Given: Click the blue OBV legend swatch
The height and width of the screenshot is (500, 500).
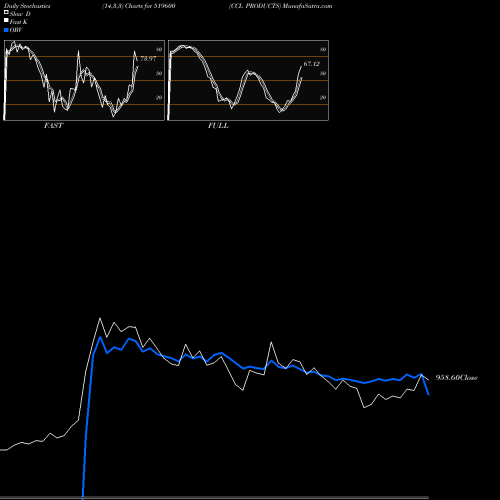Looking at the screenshot, I should 6,30.
